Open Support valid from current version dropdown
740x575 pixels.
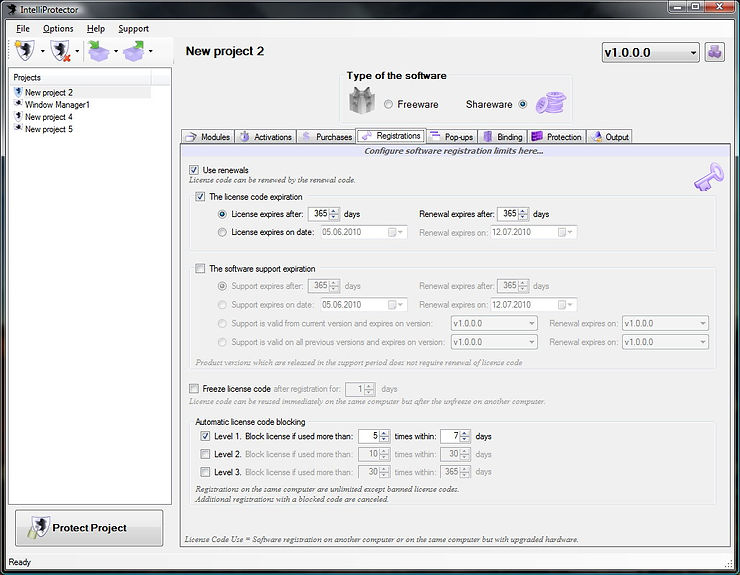pos(494,323)
